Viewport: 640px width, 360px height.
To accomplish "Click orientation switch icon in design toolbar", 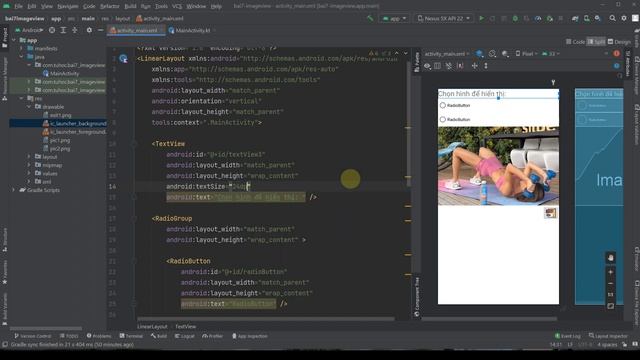I will pos(493,53).
